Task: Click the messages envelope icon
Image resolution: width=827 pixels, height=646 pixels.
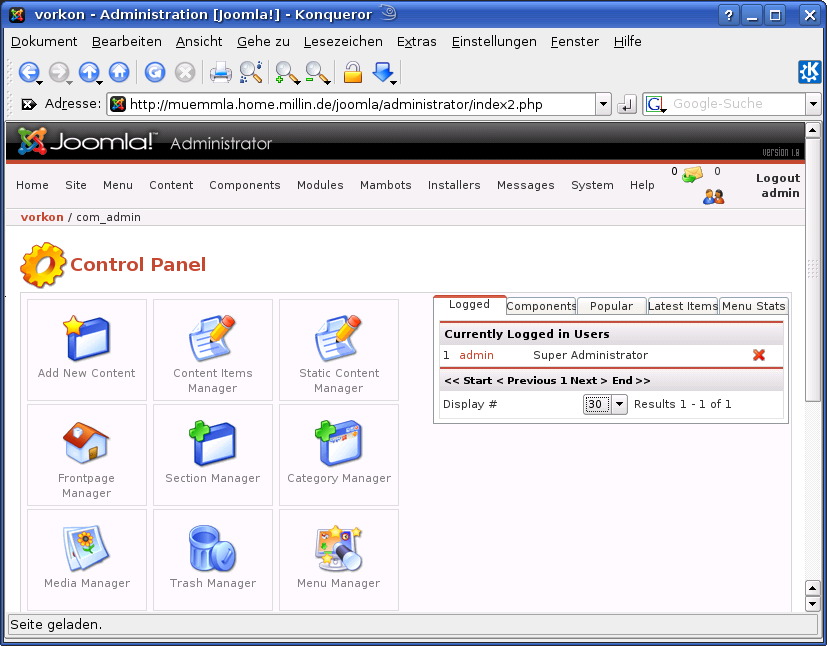Action: tap(692, 174)
